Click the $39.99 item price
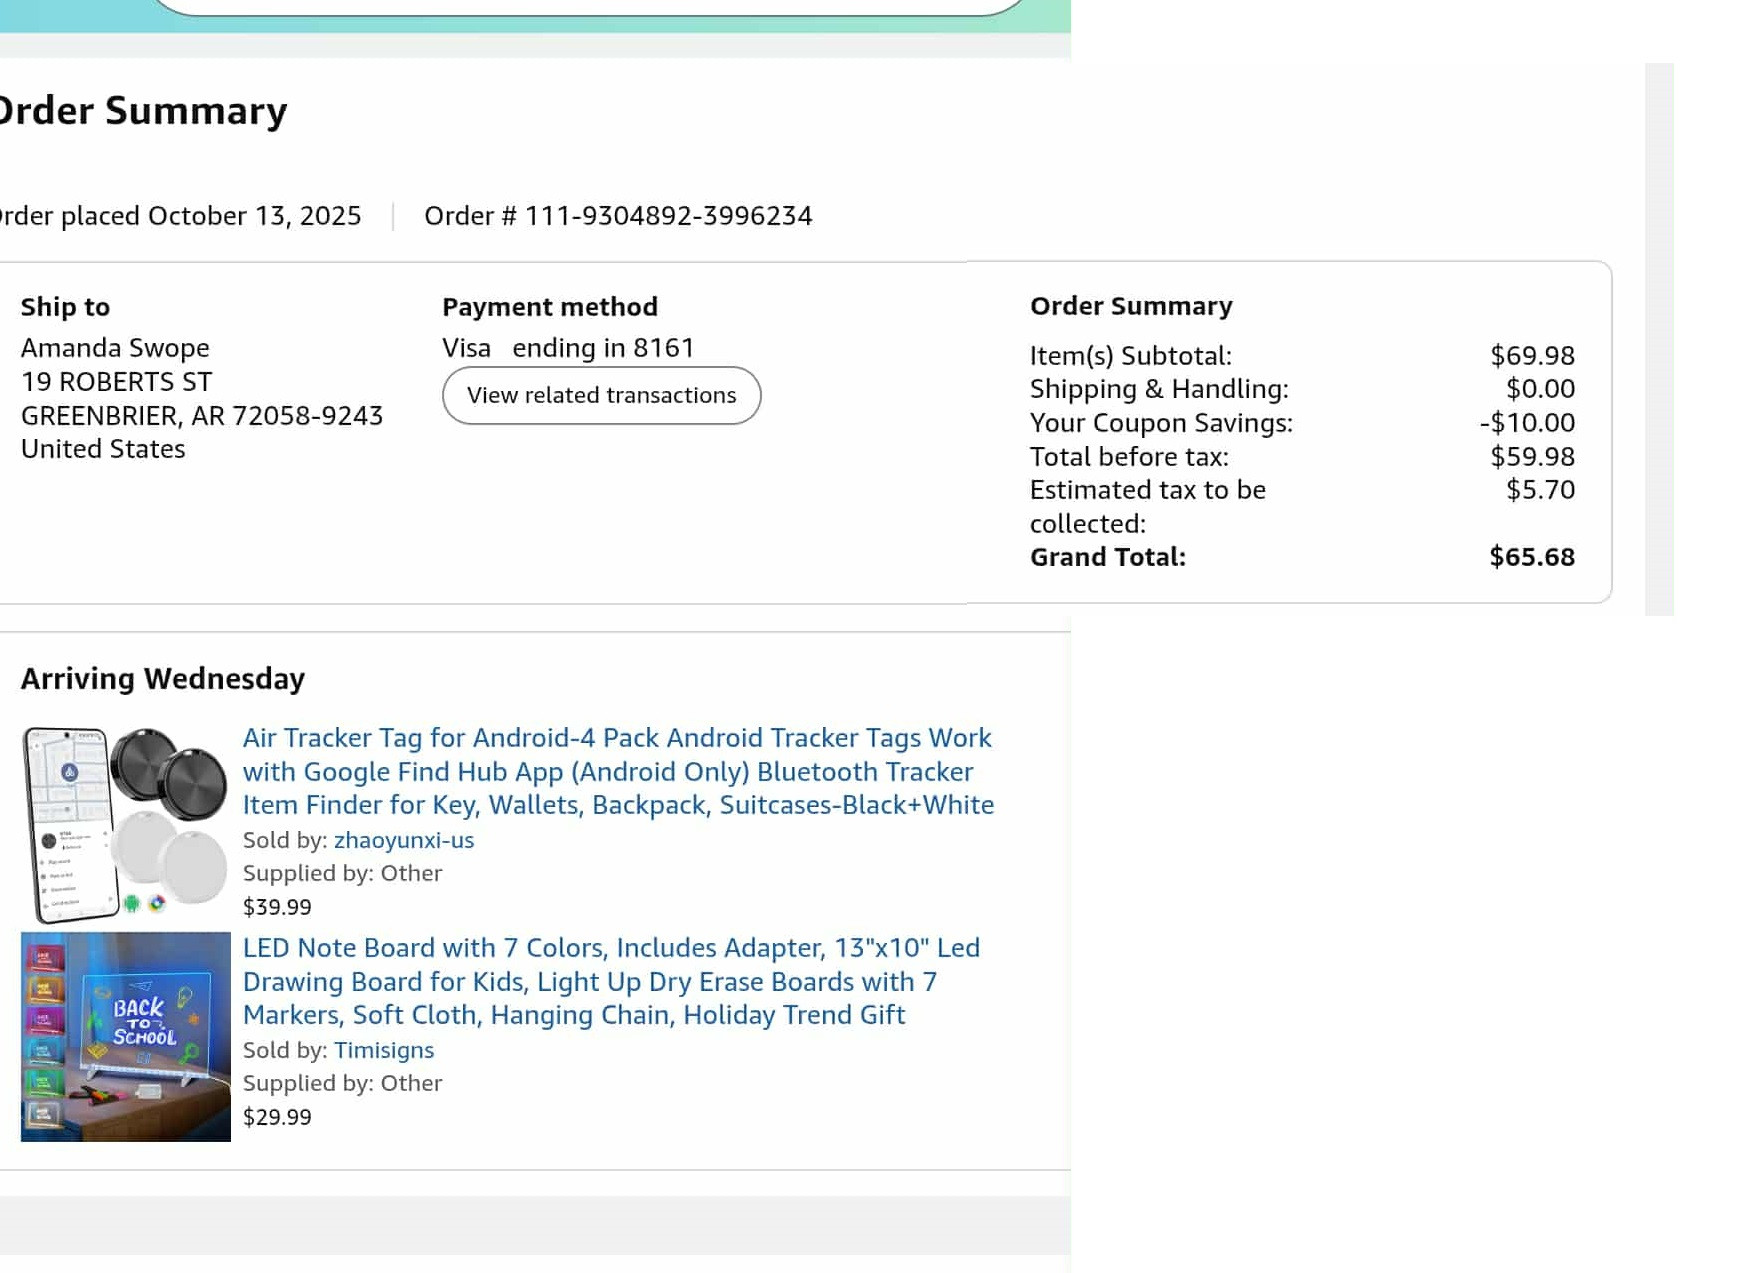1753x1273 pixels. point(277,907)
